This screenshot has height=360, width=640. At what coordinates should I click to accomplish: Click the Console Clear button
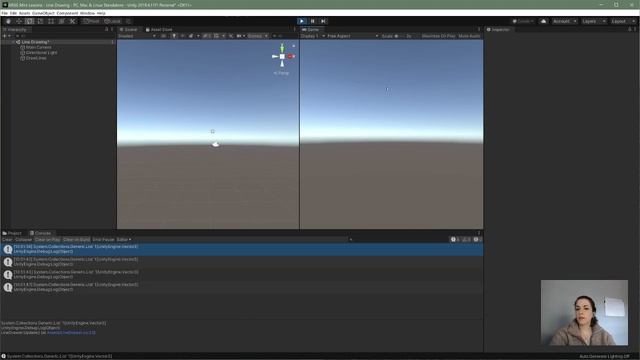click(x=7, y=240)
